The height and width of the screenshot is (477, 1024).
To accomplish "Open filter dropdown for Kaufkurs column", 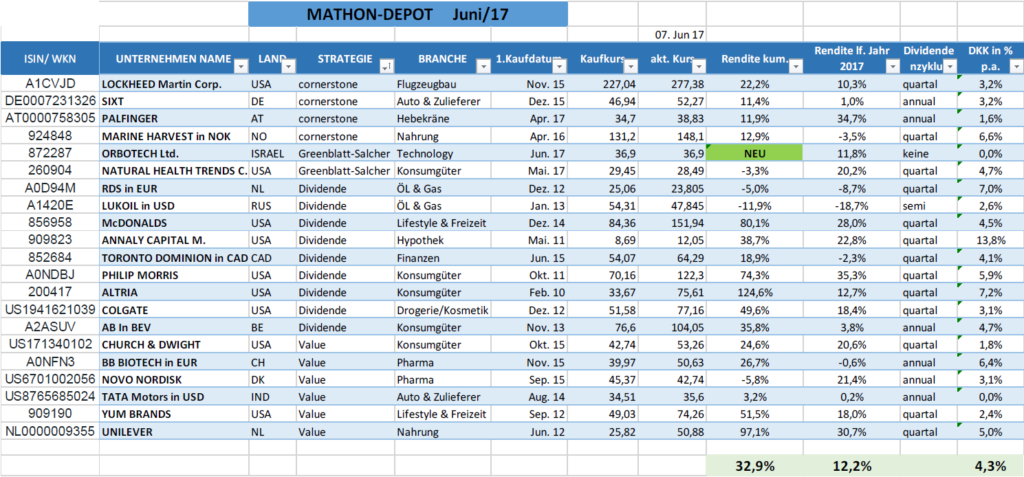I will 630,66.
